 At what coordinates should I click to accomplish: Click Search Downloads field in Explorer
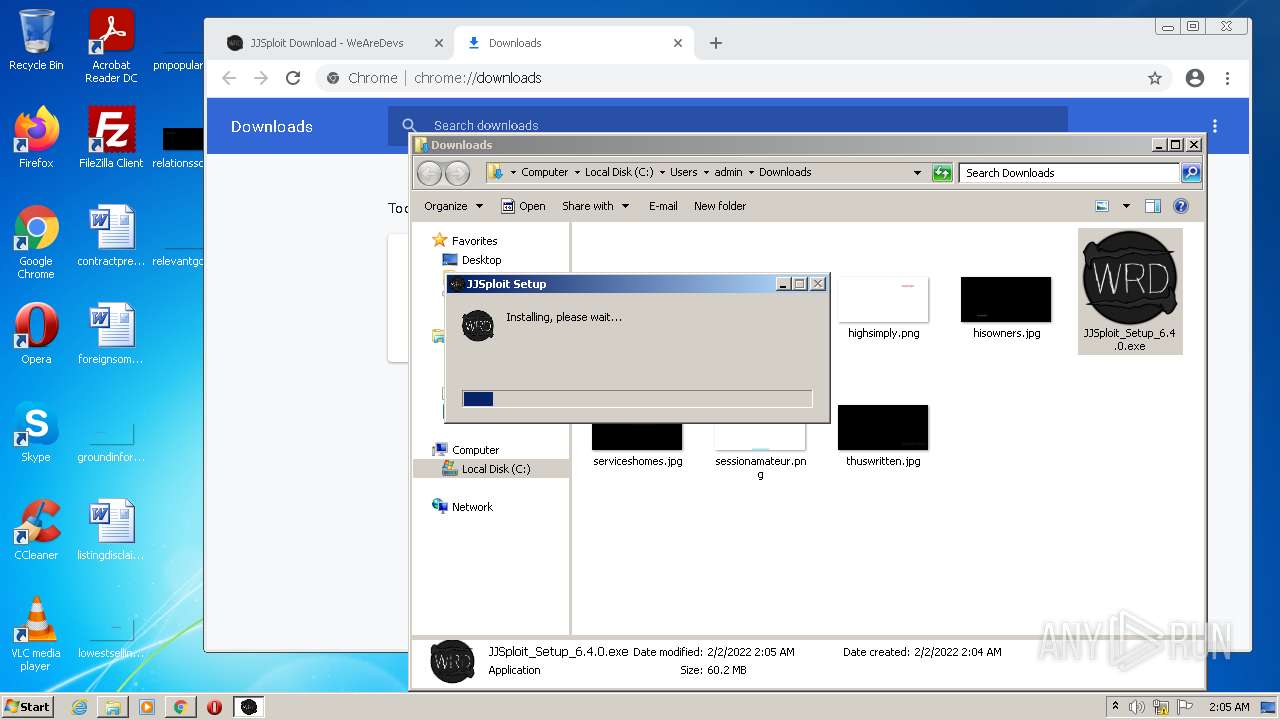(x=1068, y=173)
